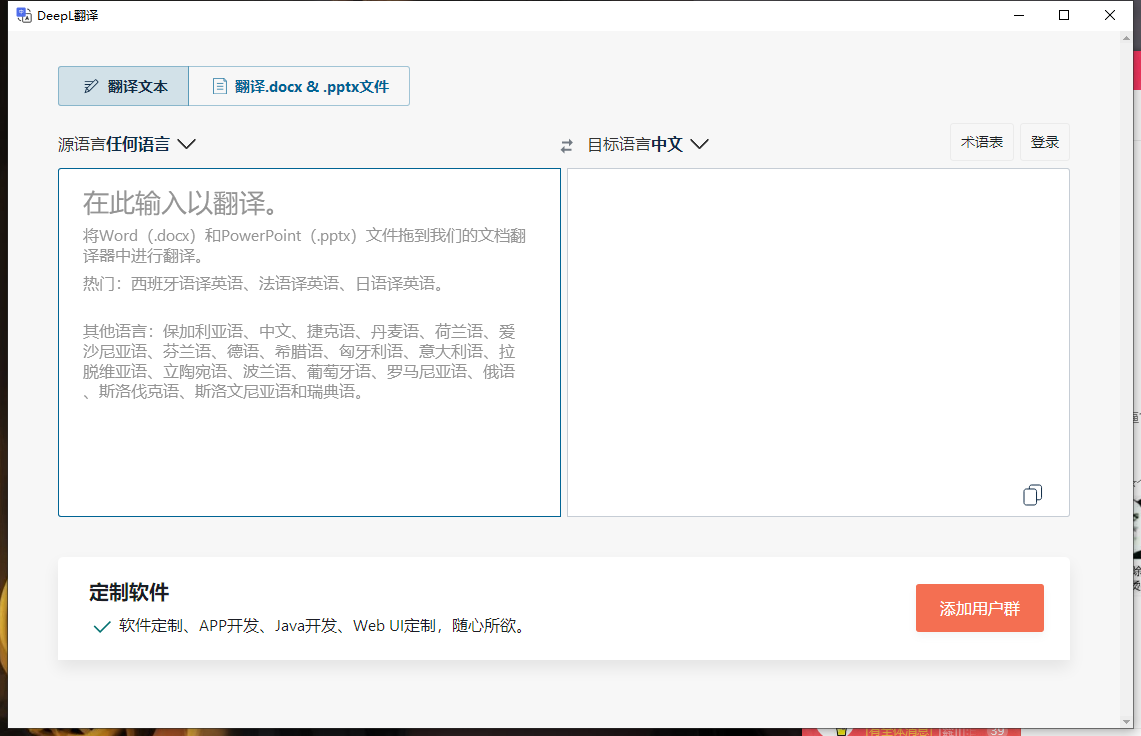Screen dimensions: 1141x736
Task: Click inside the empty translation output area
Action: pyautogui.click(x=817, y=330)
